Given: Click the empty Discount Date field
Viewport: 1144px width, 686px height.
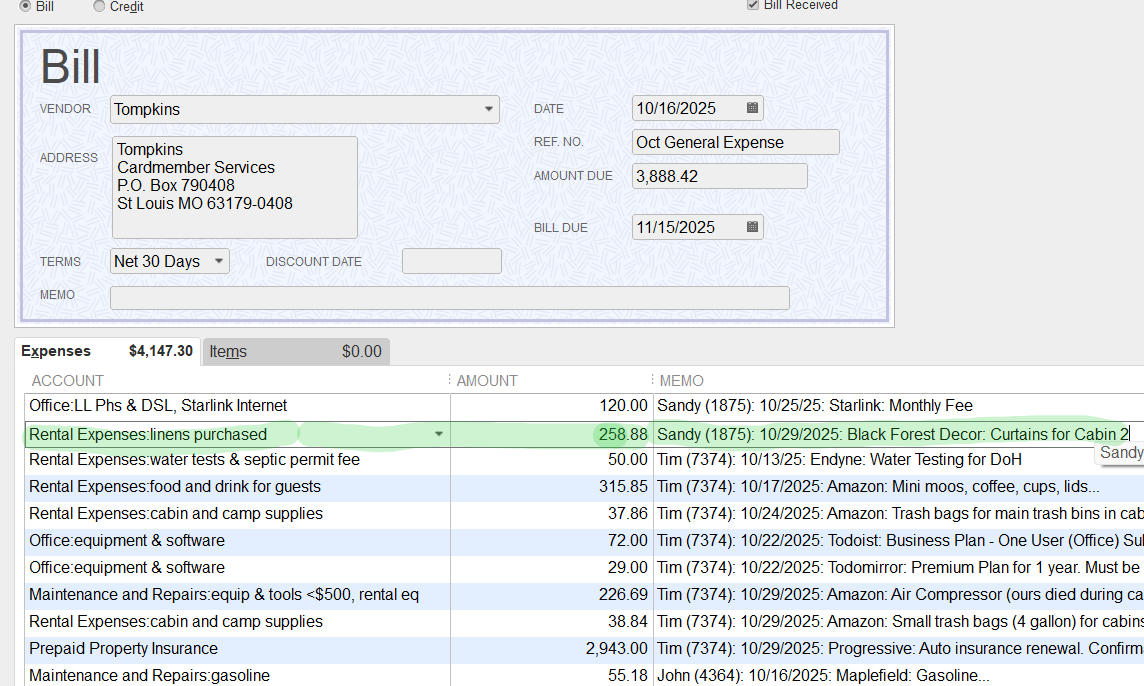Looking at the screenshot, I should click(x=452, y=261).
